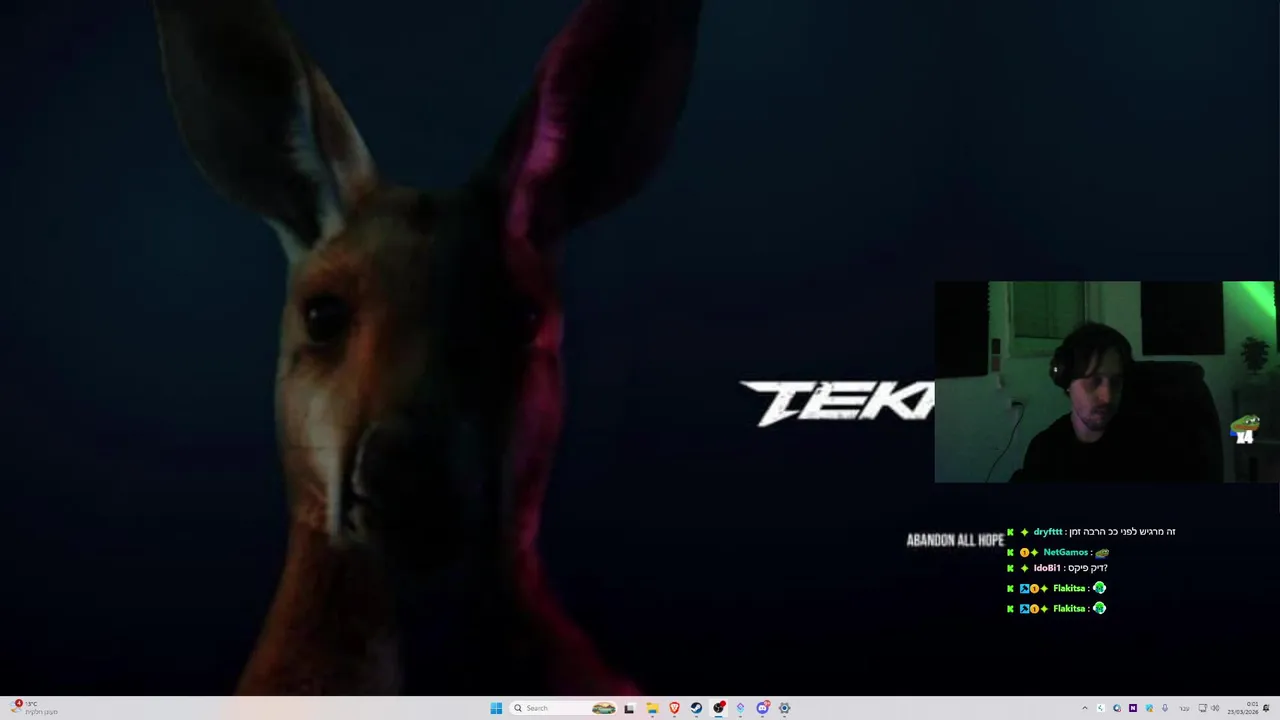Click the dryfttt chat message

point(1092,532)
